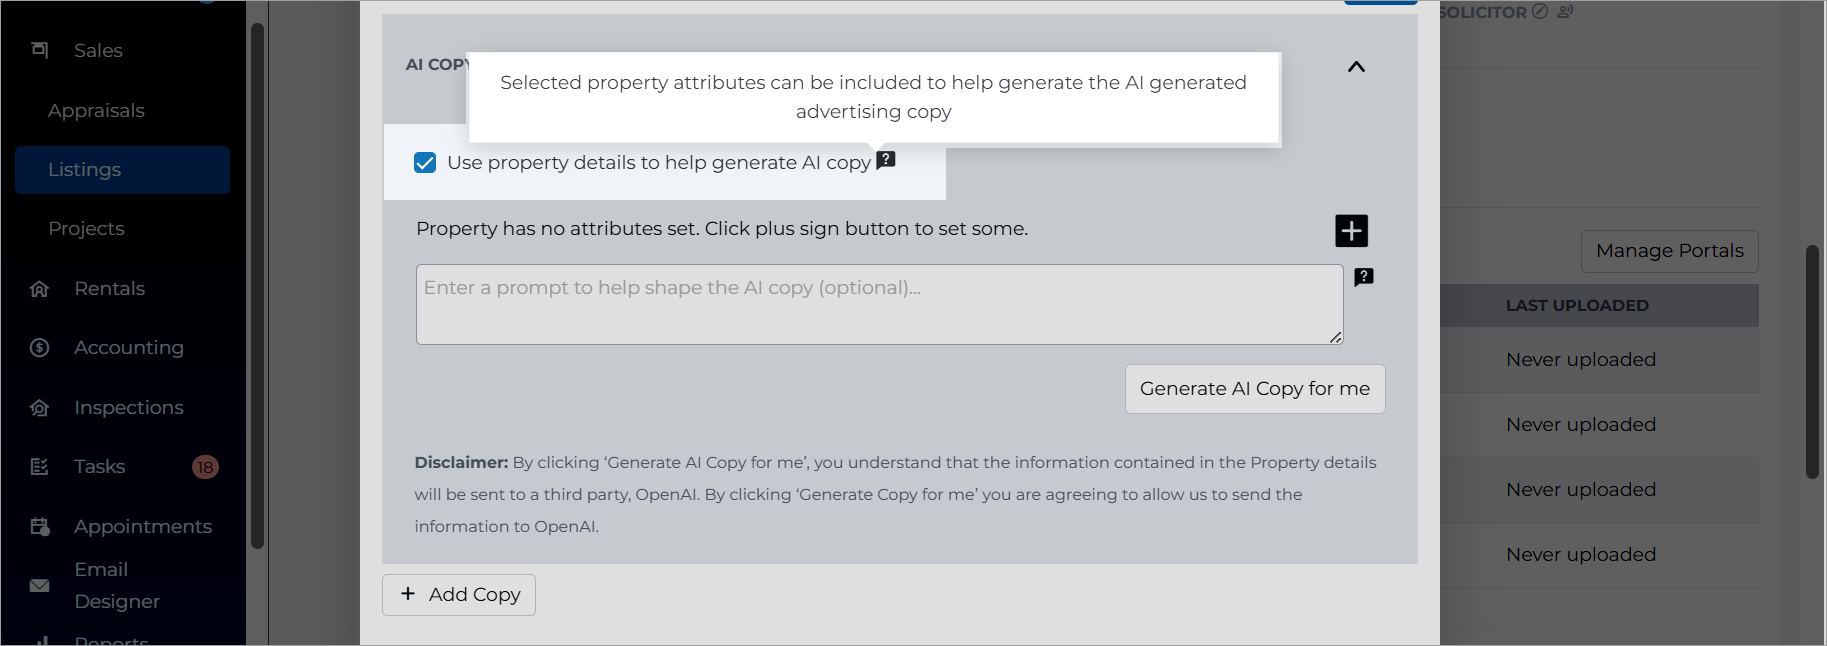The image size is (1827, 646).
Task: Click the AI copy prompt text area
Action: pos(880,305)
